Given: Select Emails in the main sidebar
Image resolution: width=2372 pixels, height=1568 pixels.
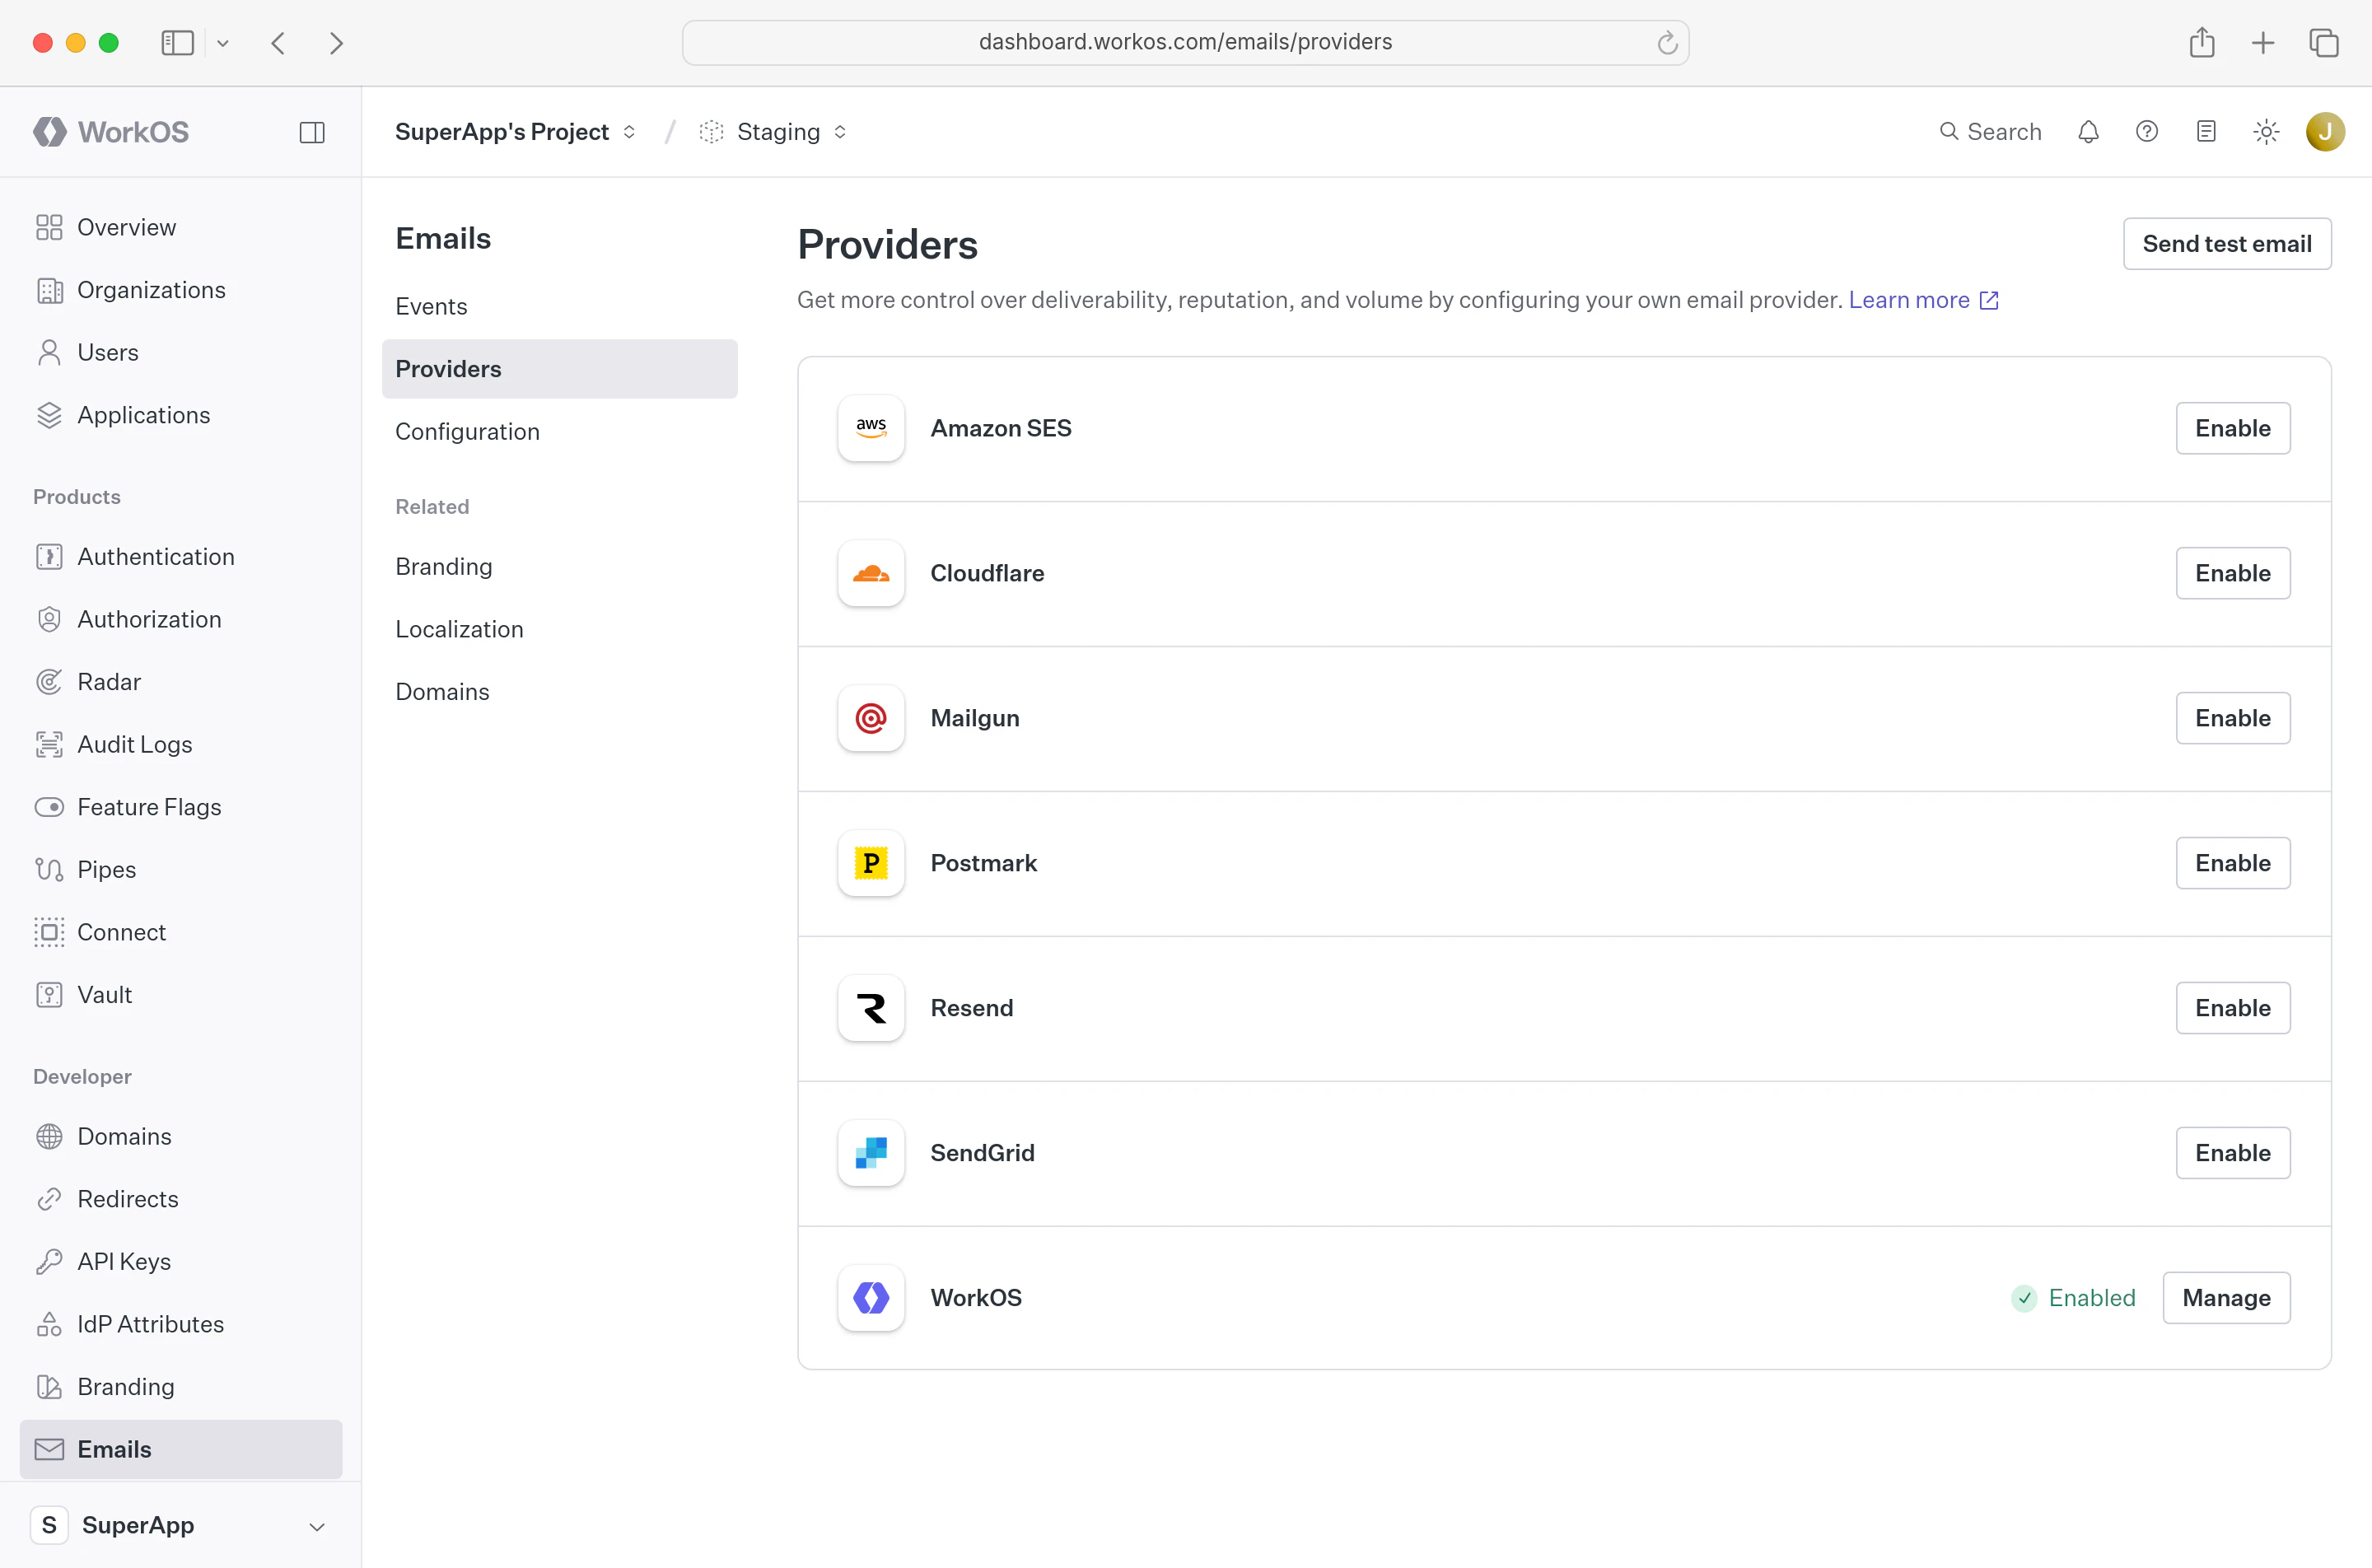Looking at the screenshot, I should click(x=180, y=1449).
